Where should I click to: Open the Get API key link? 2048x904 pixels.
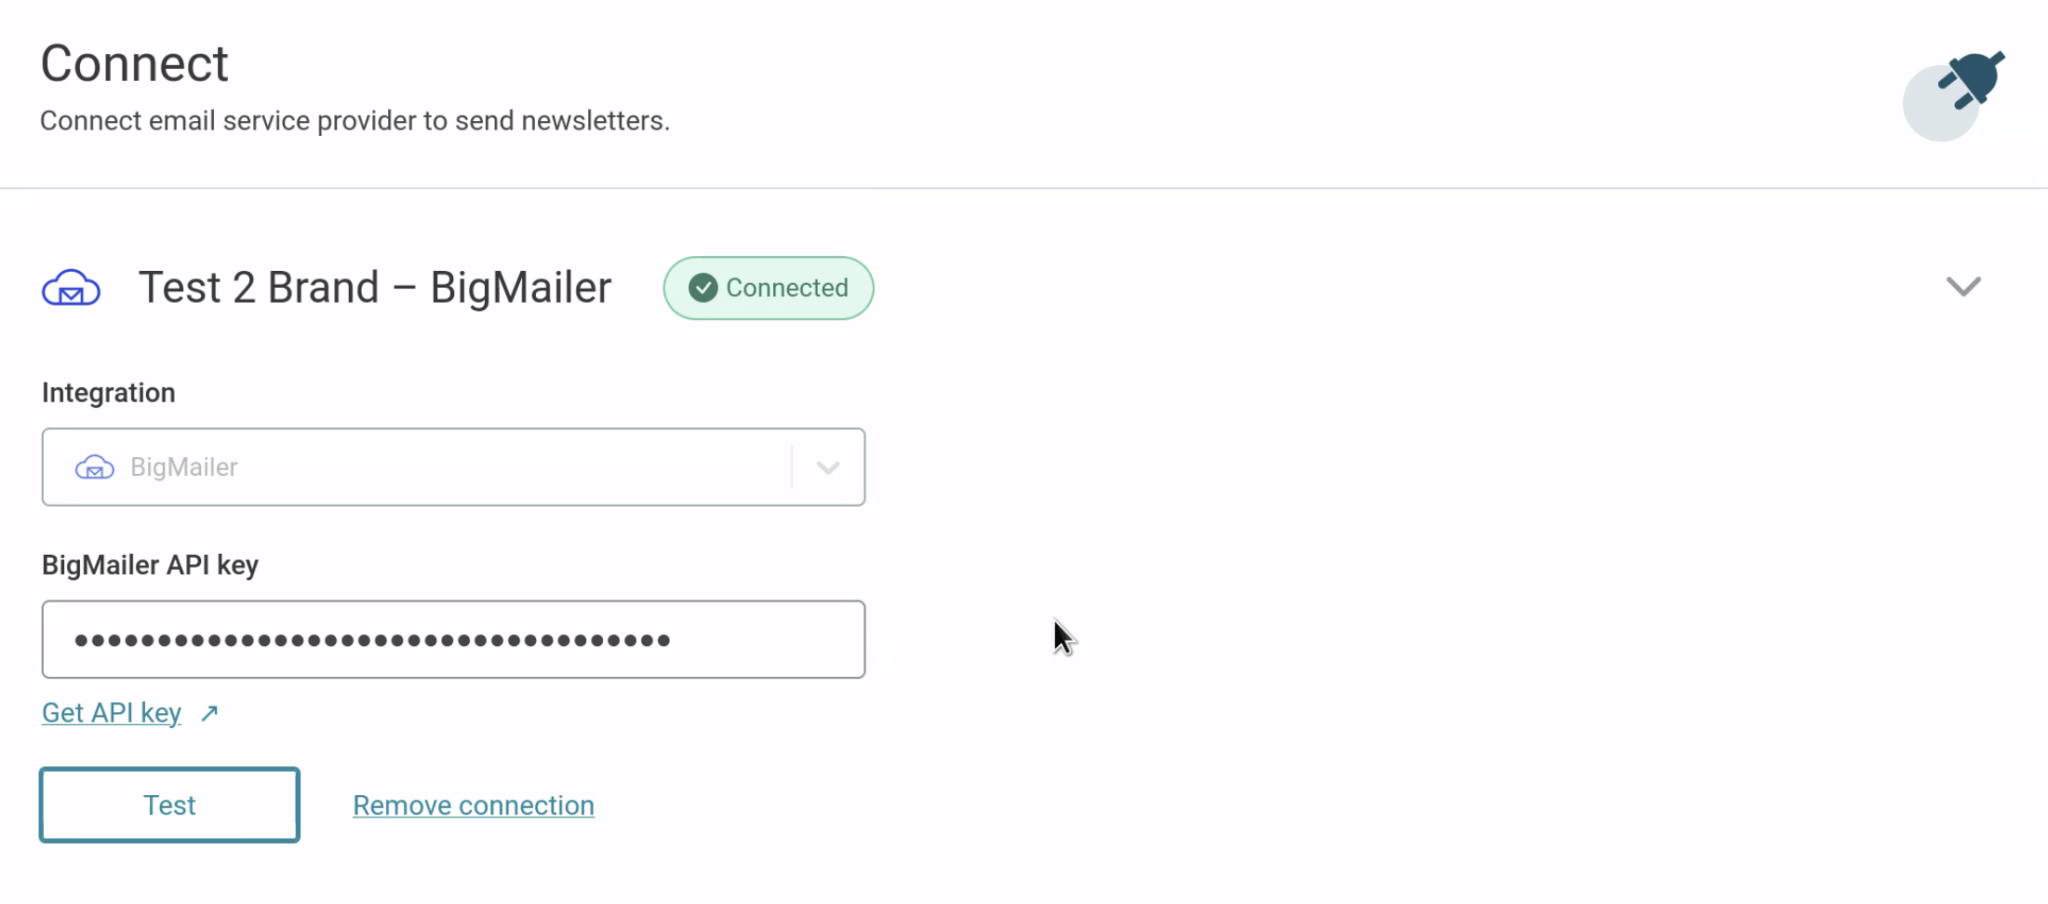111,713
